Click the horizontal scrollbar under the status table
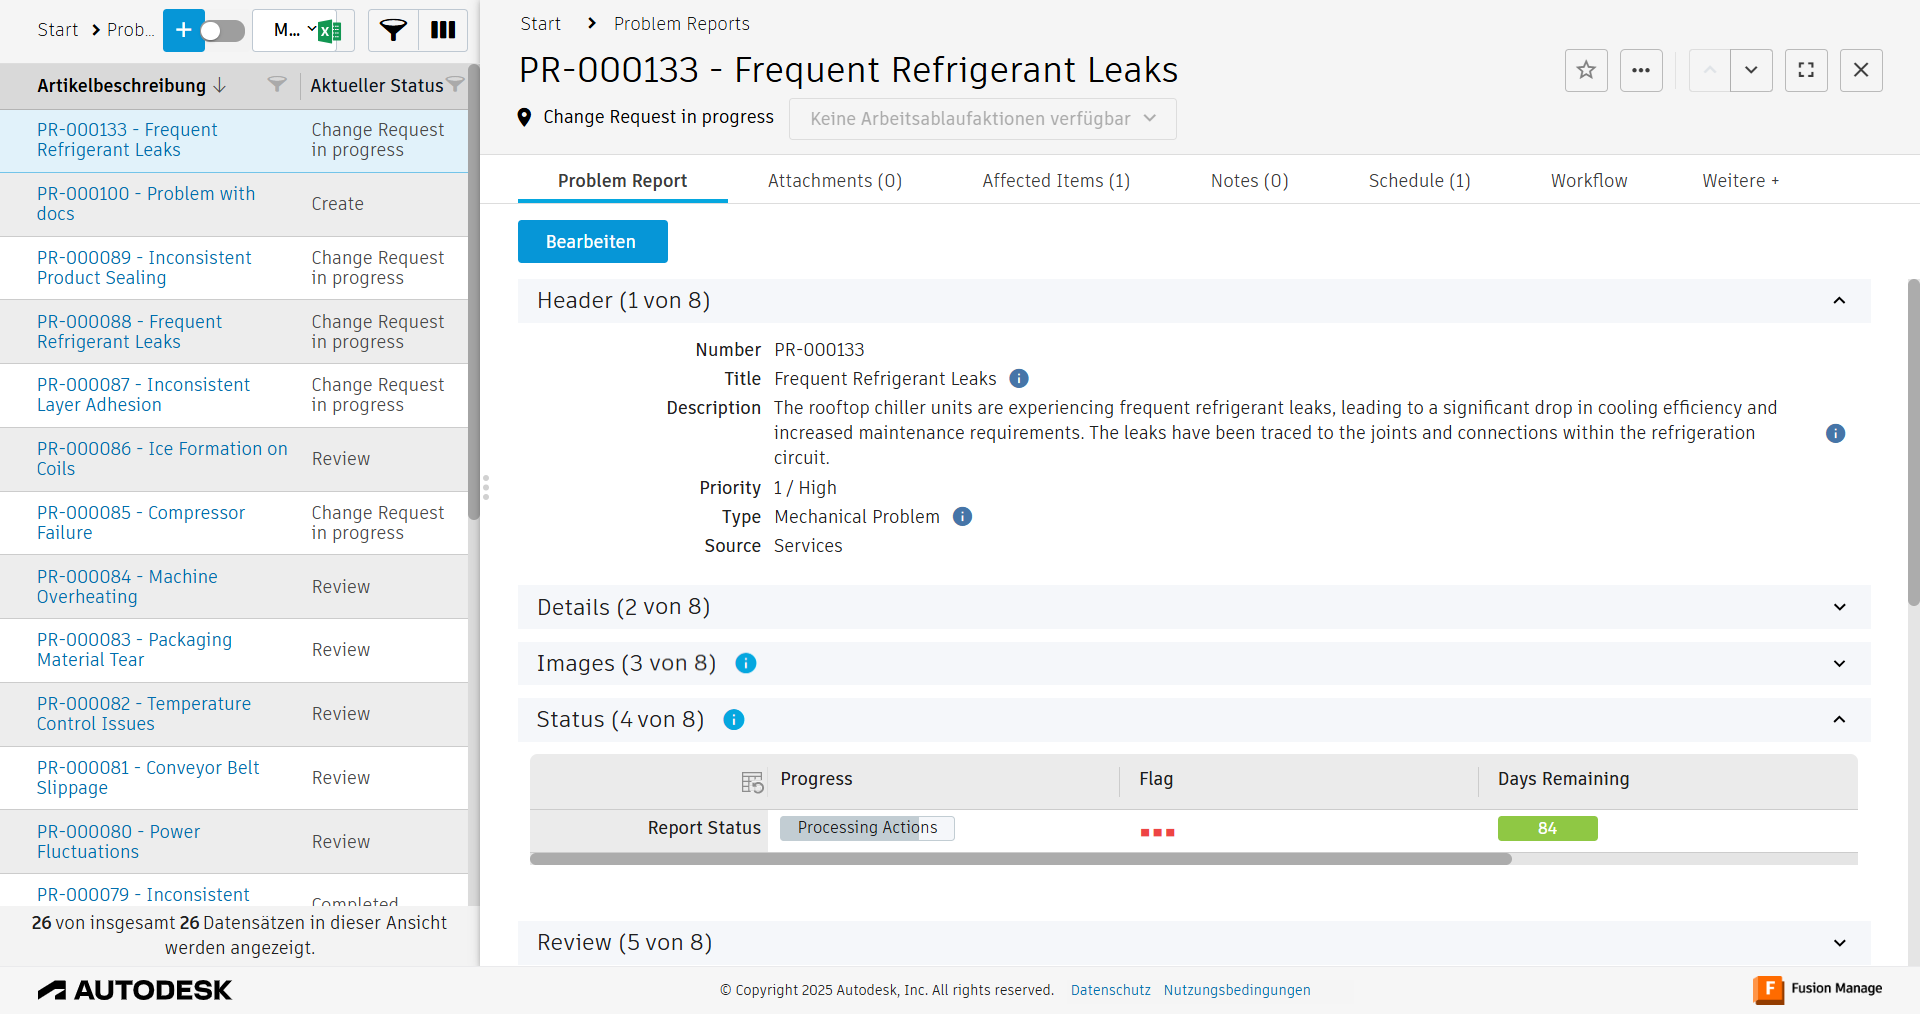The width and height of the screenshot is (1920, 1014). 1021,859
